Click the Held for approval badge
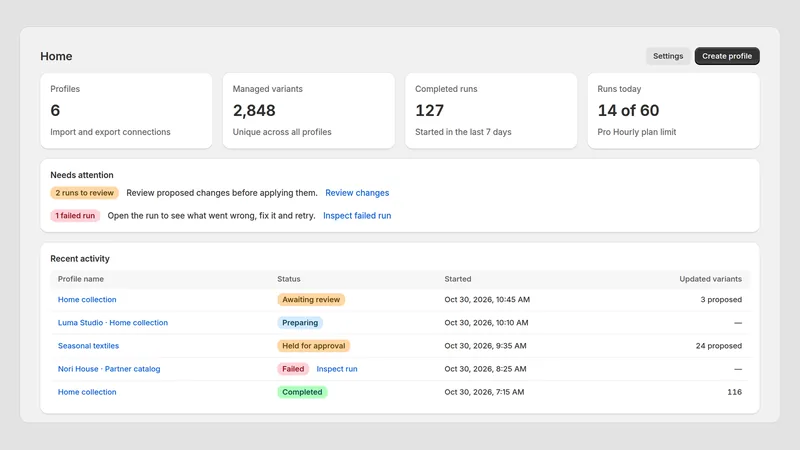 tap(314, 345)
